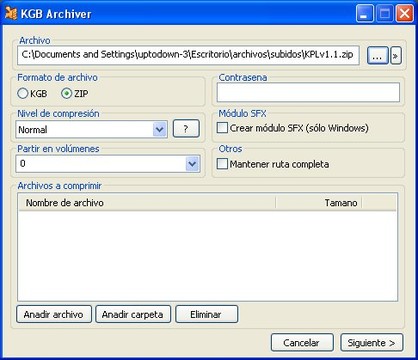The height and width of the screenshot is (360, 418).
Task: Click the Archivo path input field
Action: [188, 55]
